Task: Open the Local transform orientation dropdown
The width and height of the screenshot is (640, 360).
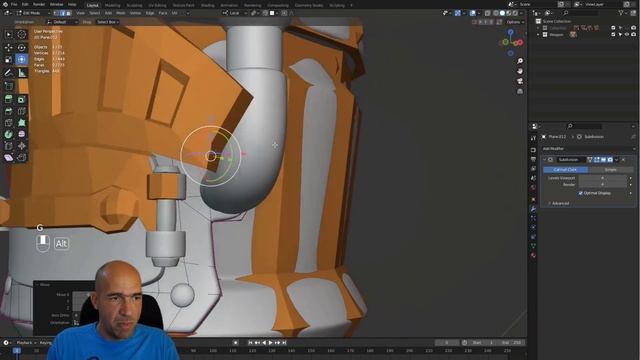Action: pos(234,13)
